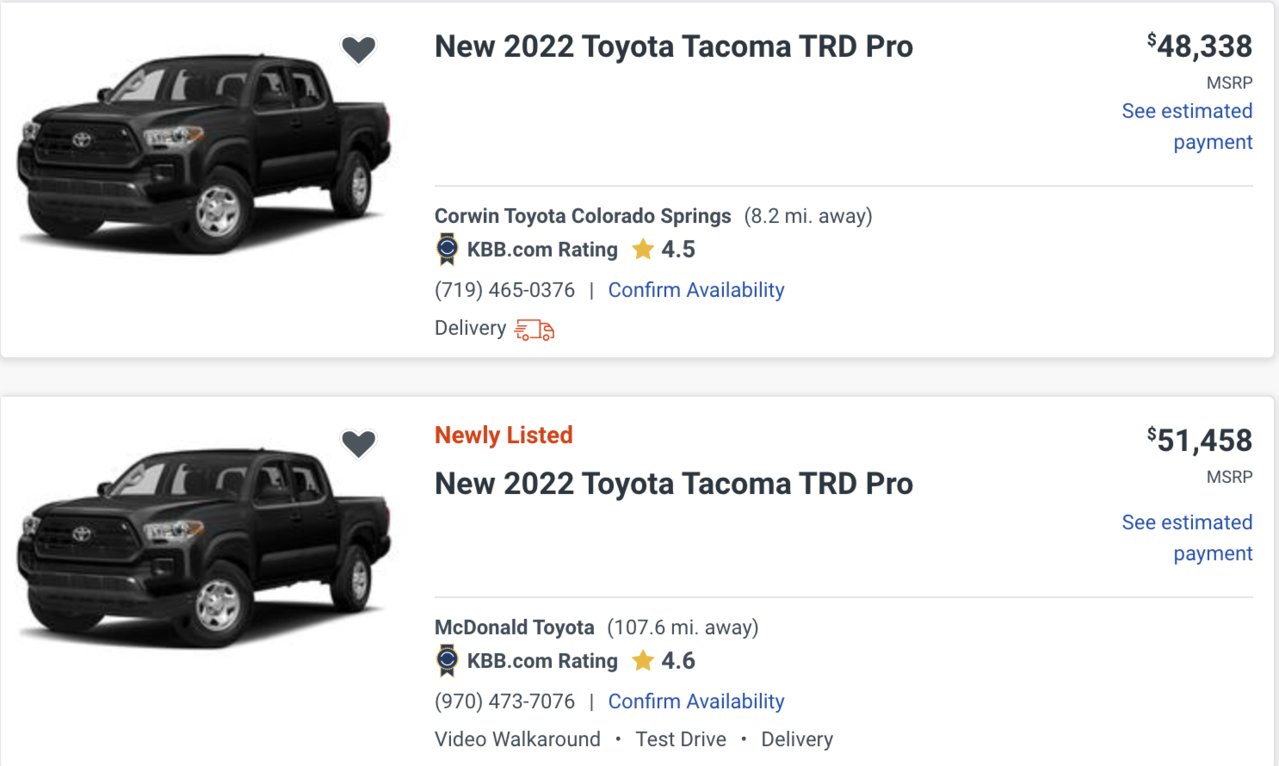Save the $48,338 Tacoma with heart icon
The width and height of the screenshot is (1279, 766).
click(358, 49)
